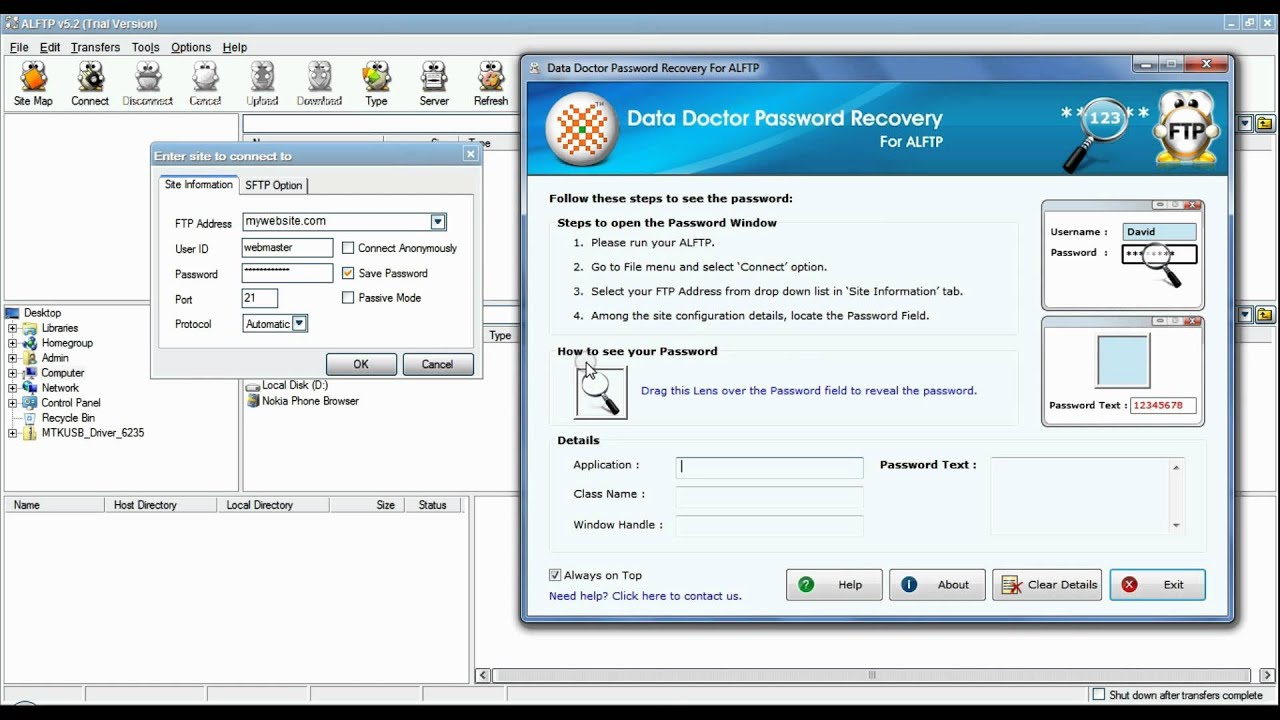Enable Passive Mode checkbox
The height and width of the screenshot is (720, 1280).
348,298
